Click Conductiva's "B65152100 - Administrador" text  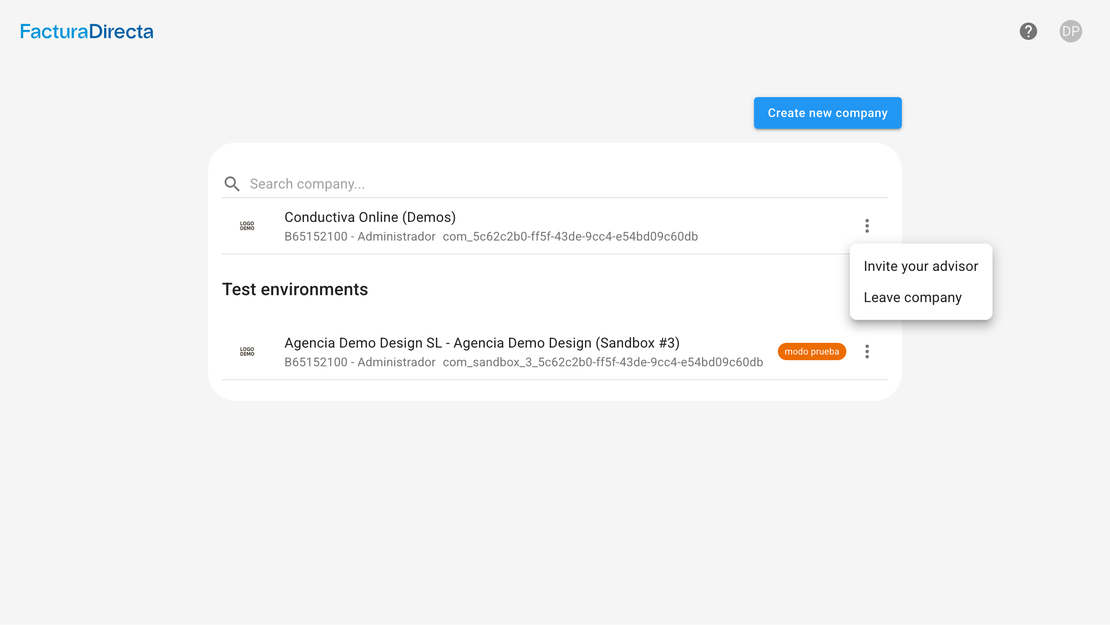point(360,237)
